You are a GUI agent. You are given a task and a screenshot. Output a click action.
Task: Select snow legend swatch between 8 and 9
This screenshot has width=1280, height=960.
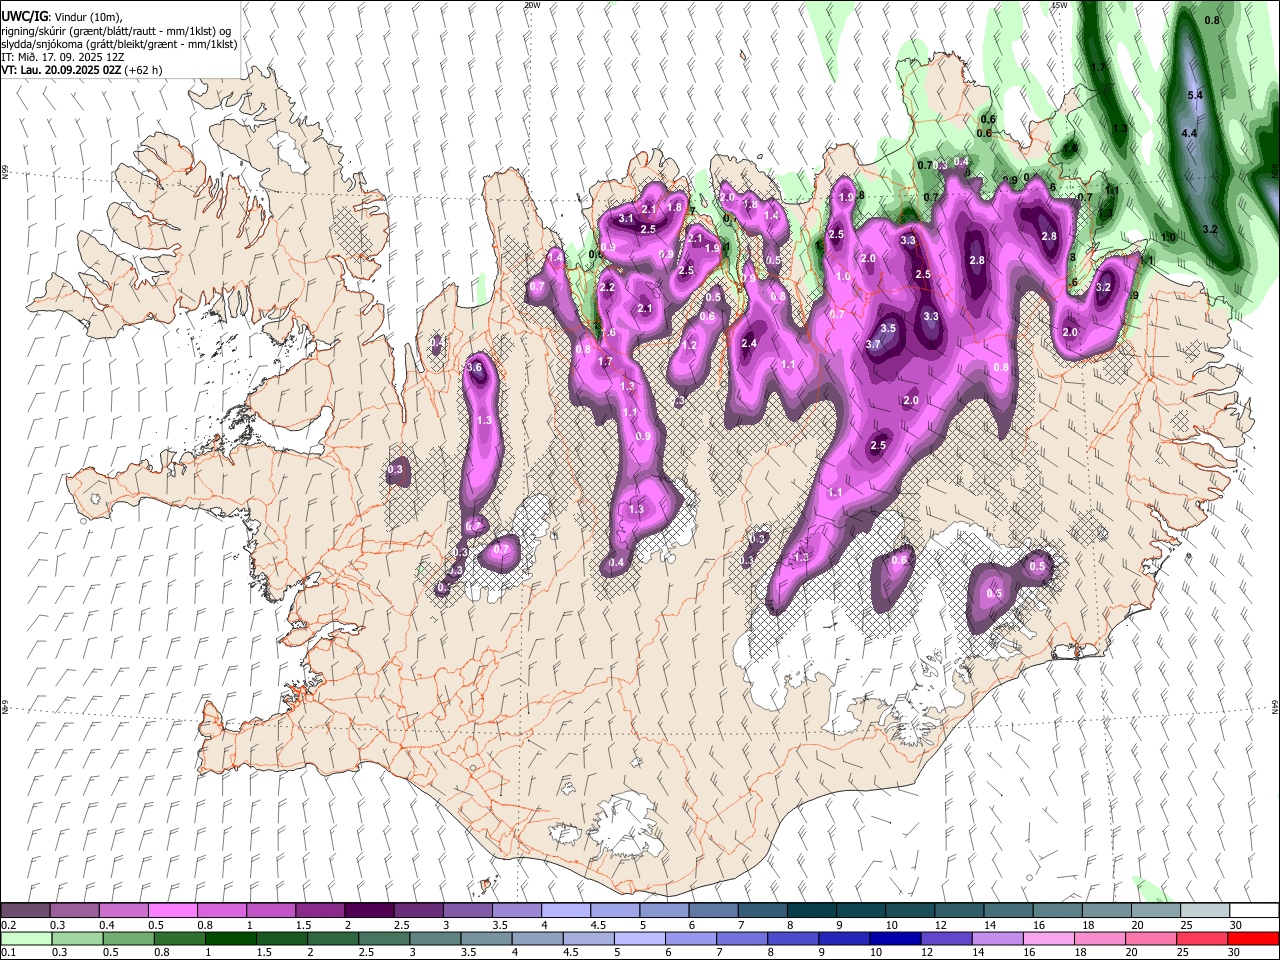811,910
